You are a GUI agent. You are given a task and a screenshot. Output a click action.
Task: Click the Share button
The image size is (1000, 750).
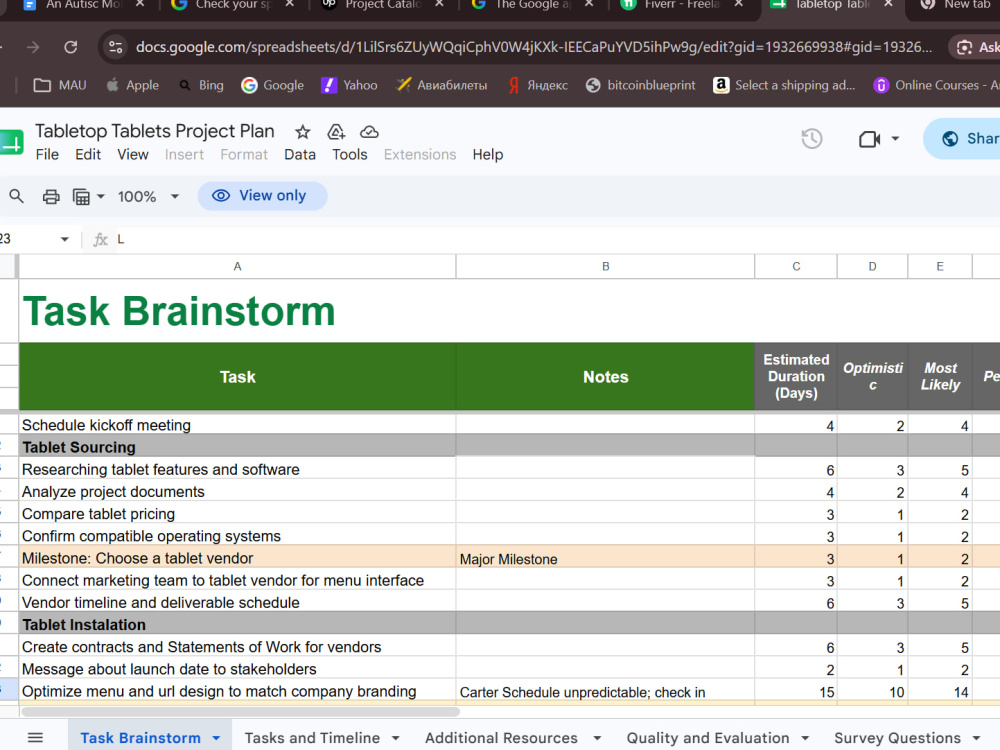click(964, 138)
